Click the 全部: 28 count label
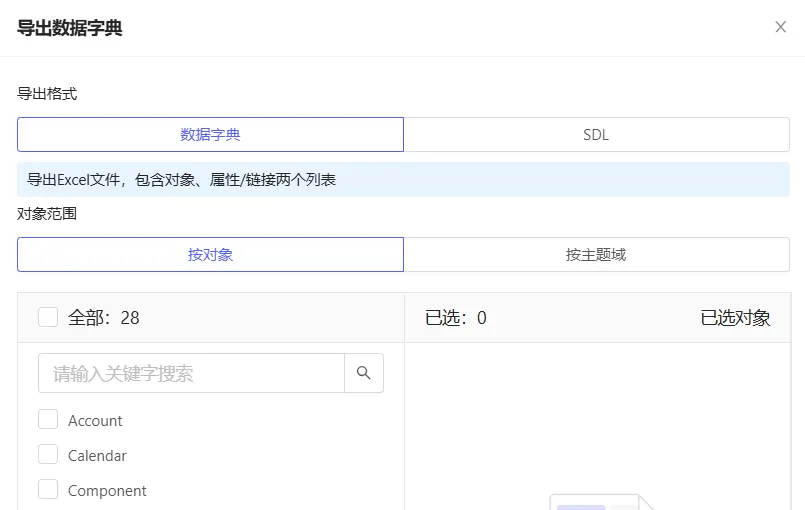This screenshot has height=510, width=805. [x=104, y=318]
